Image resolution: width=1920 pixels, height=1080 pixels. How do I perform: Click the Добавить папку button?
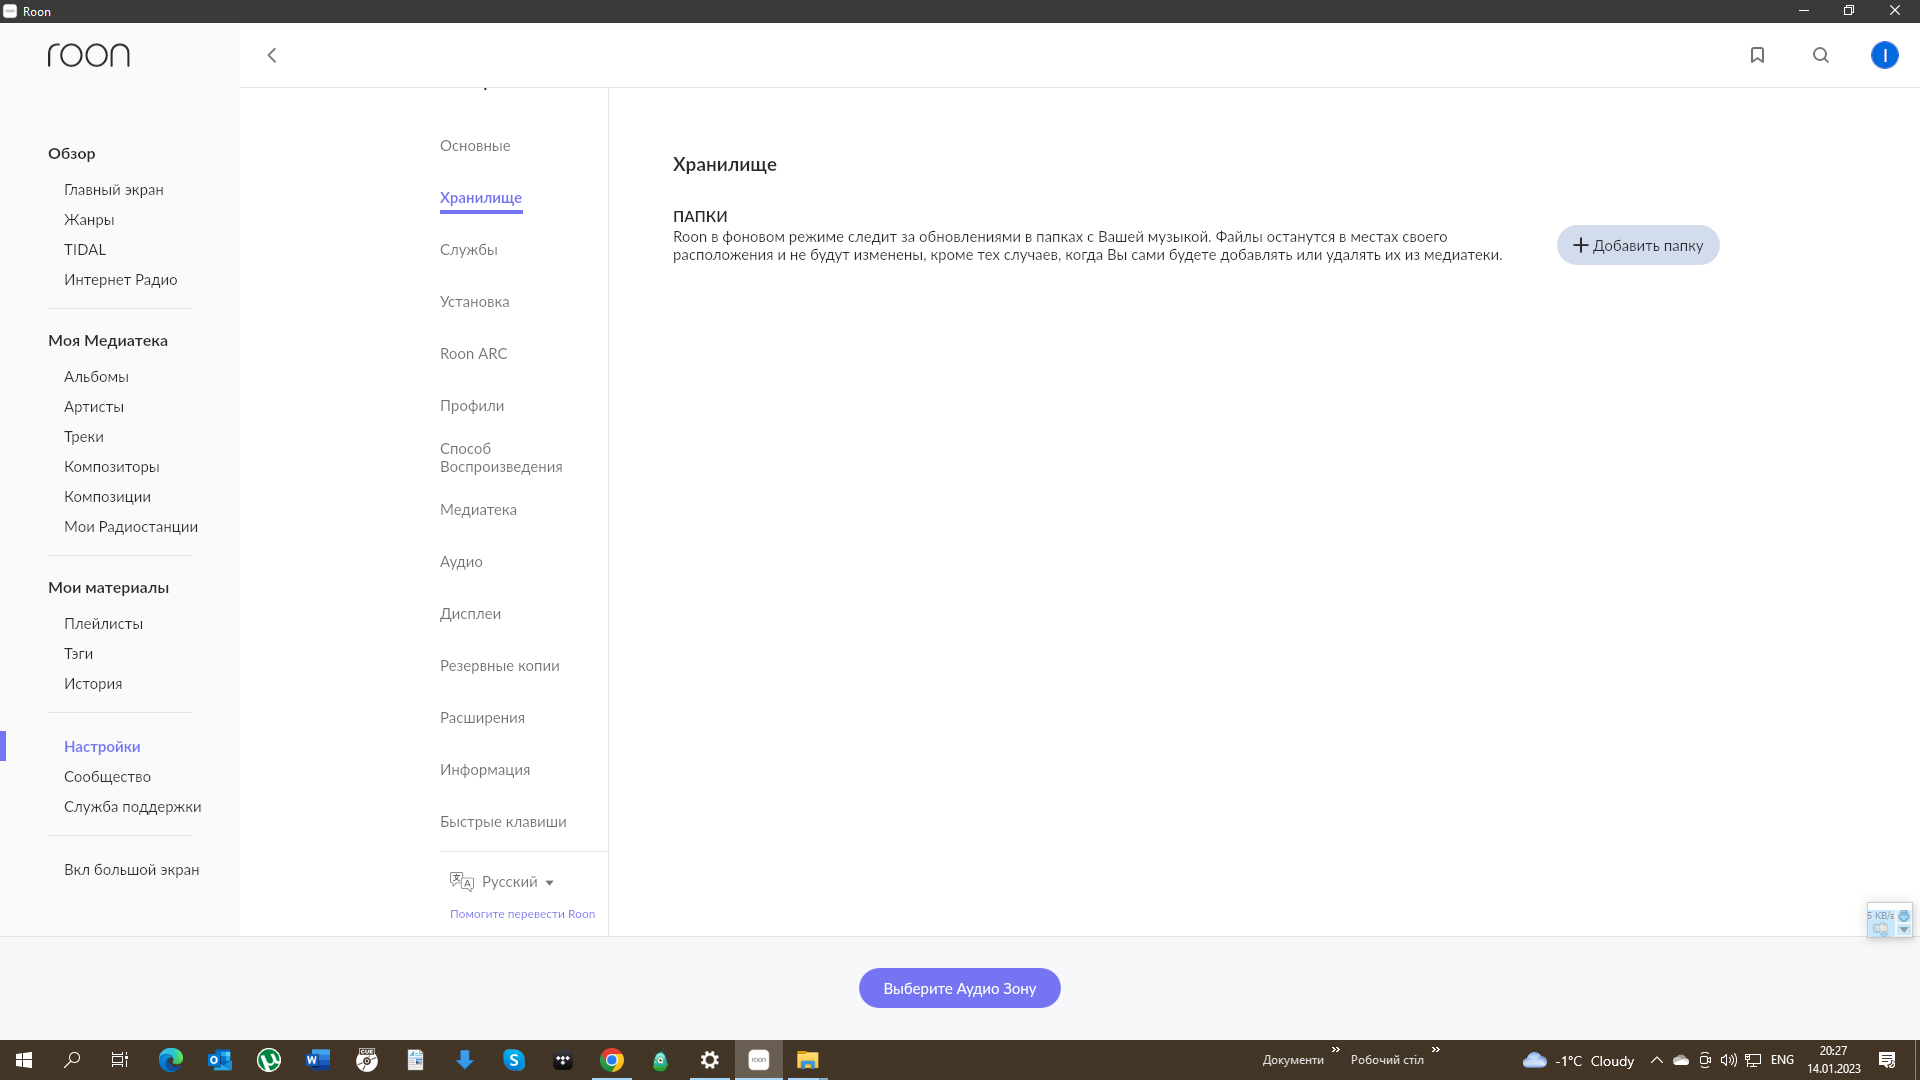coord(1638,245)
